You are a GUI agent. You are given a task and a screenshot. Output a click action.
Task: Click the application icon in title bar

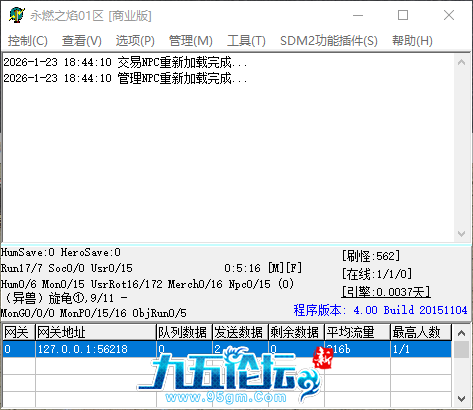point(16,15)
